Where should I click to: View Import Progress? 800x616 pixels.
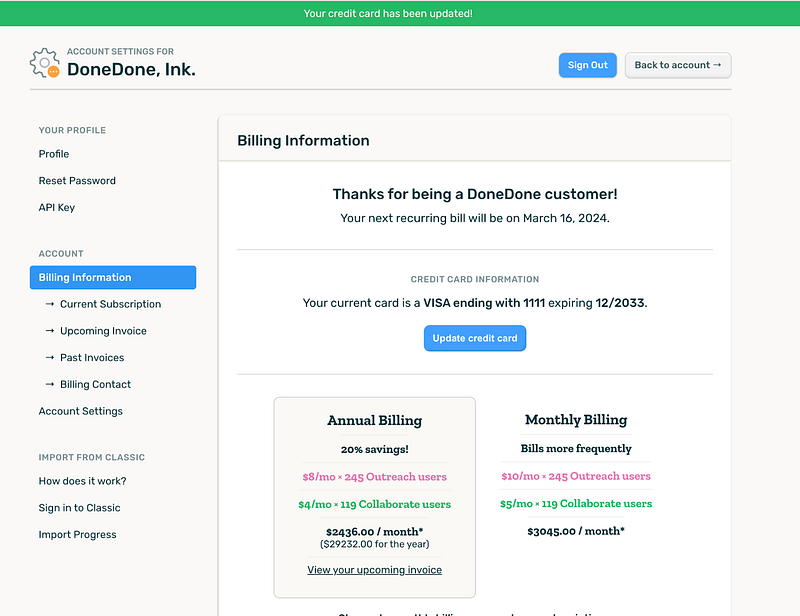tap(78, 535)
